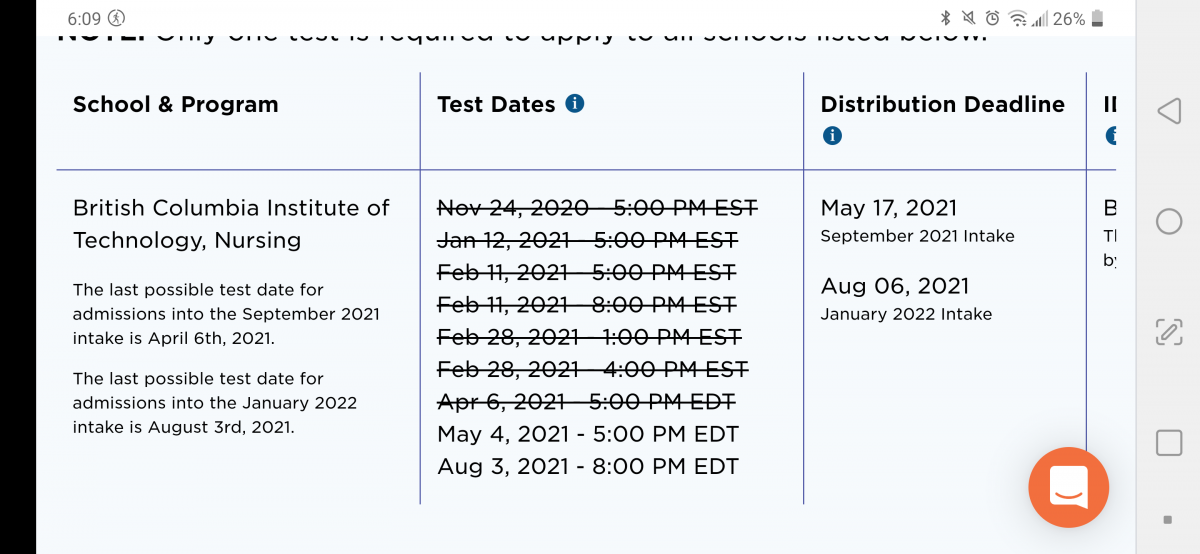Select the May 4, 2021 test date
Image resolution: width=1200 pixels, height=554 pixels.
pos(588,434)
